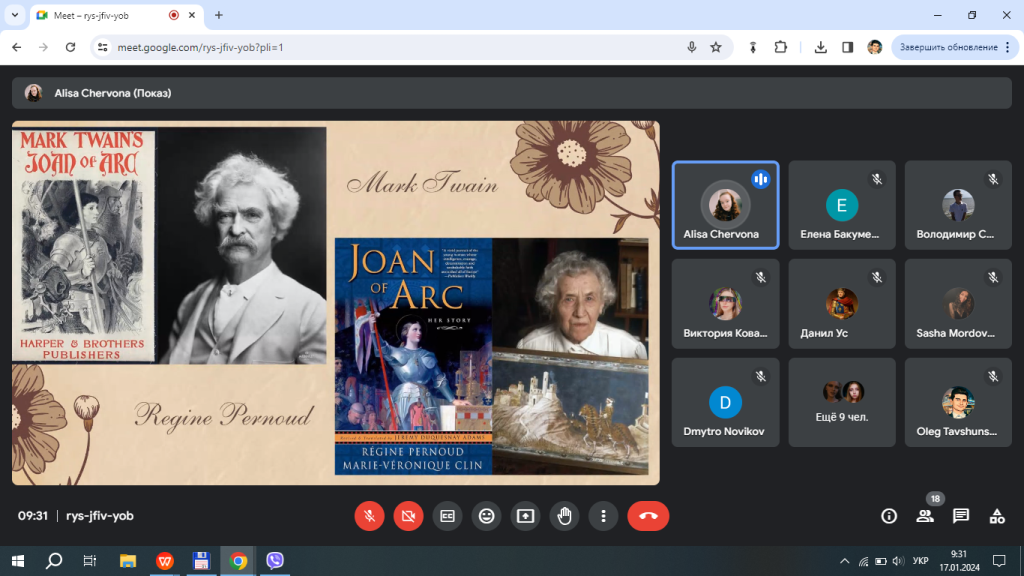Open Windows notification center
The image size is (1024, 576).
[x=999, y=561]
